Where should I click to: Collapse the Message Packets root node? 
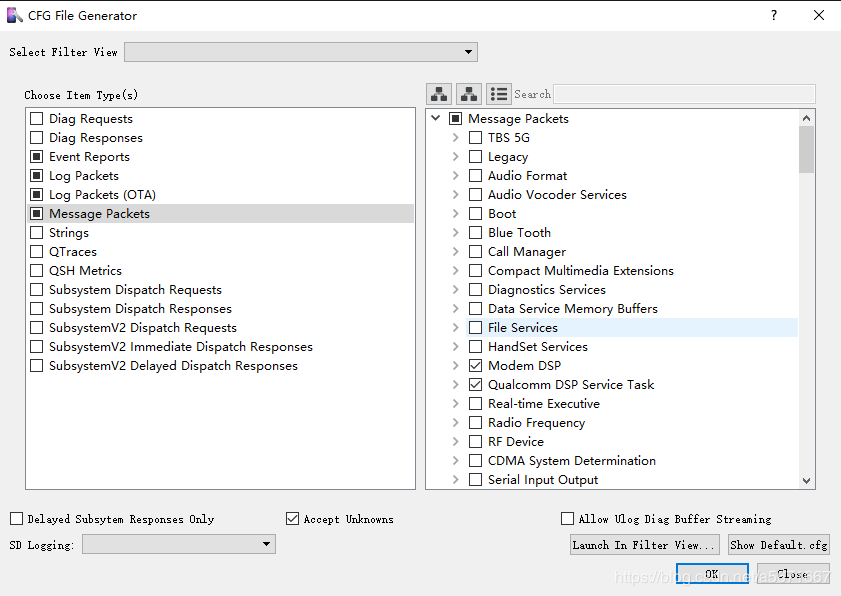pos(436,118)
